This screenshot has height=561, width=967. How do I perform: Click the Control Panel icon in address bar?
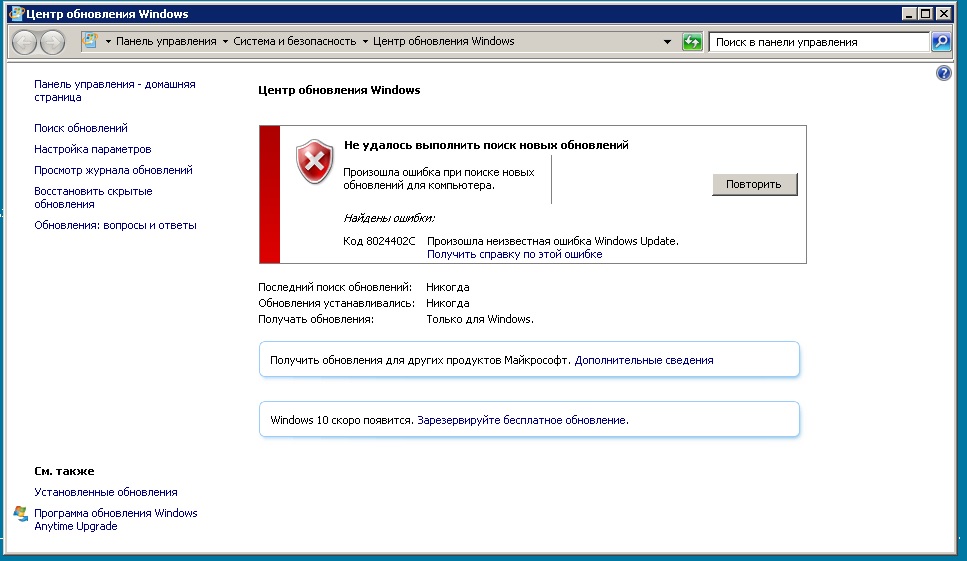(90, 41)
